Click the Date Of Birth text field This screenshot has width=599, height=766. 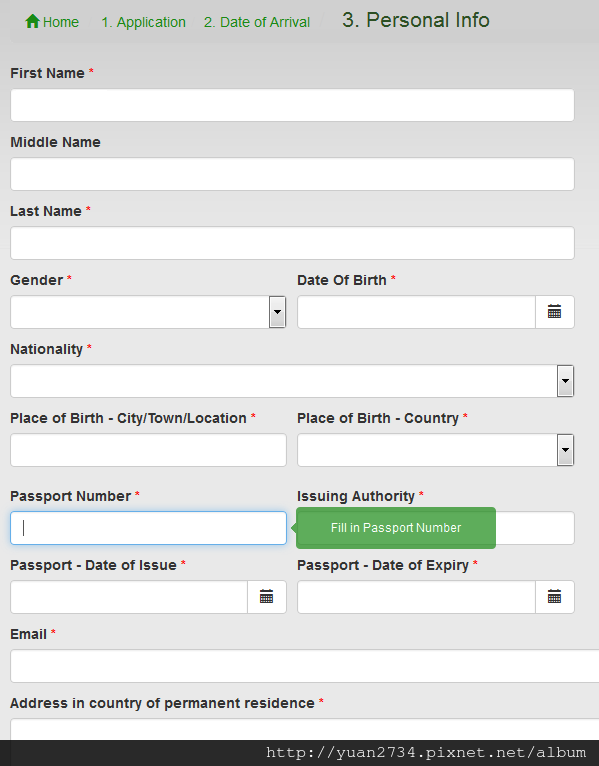tap(416, 312)
